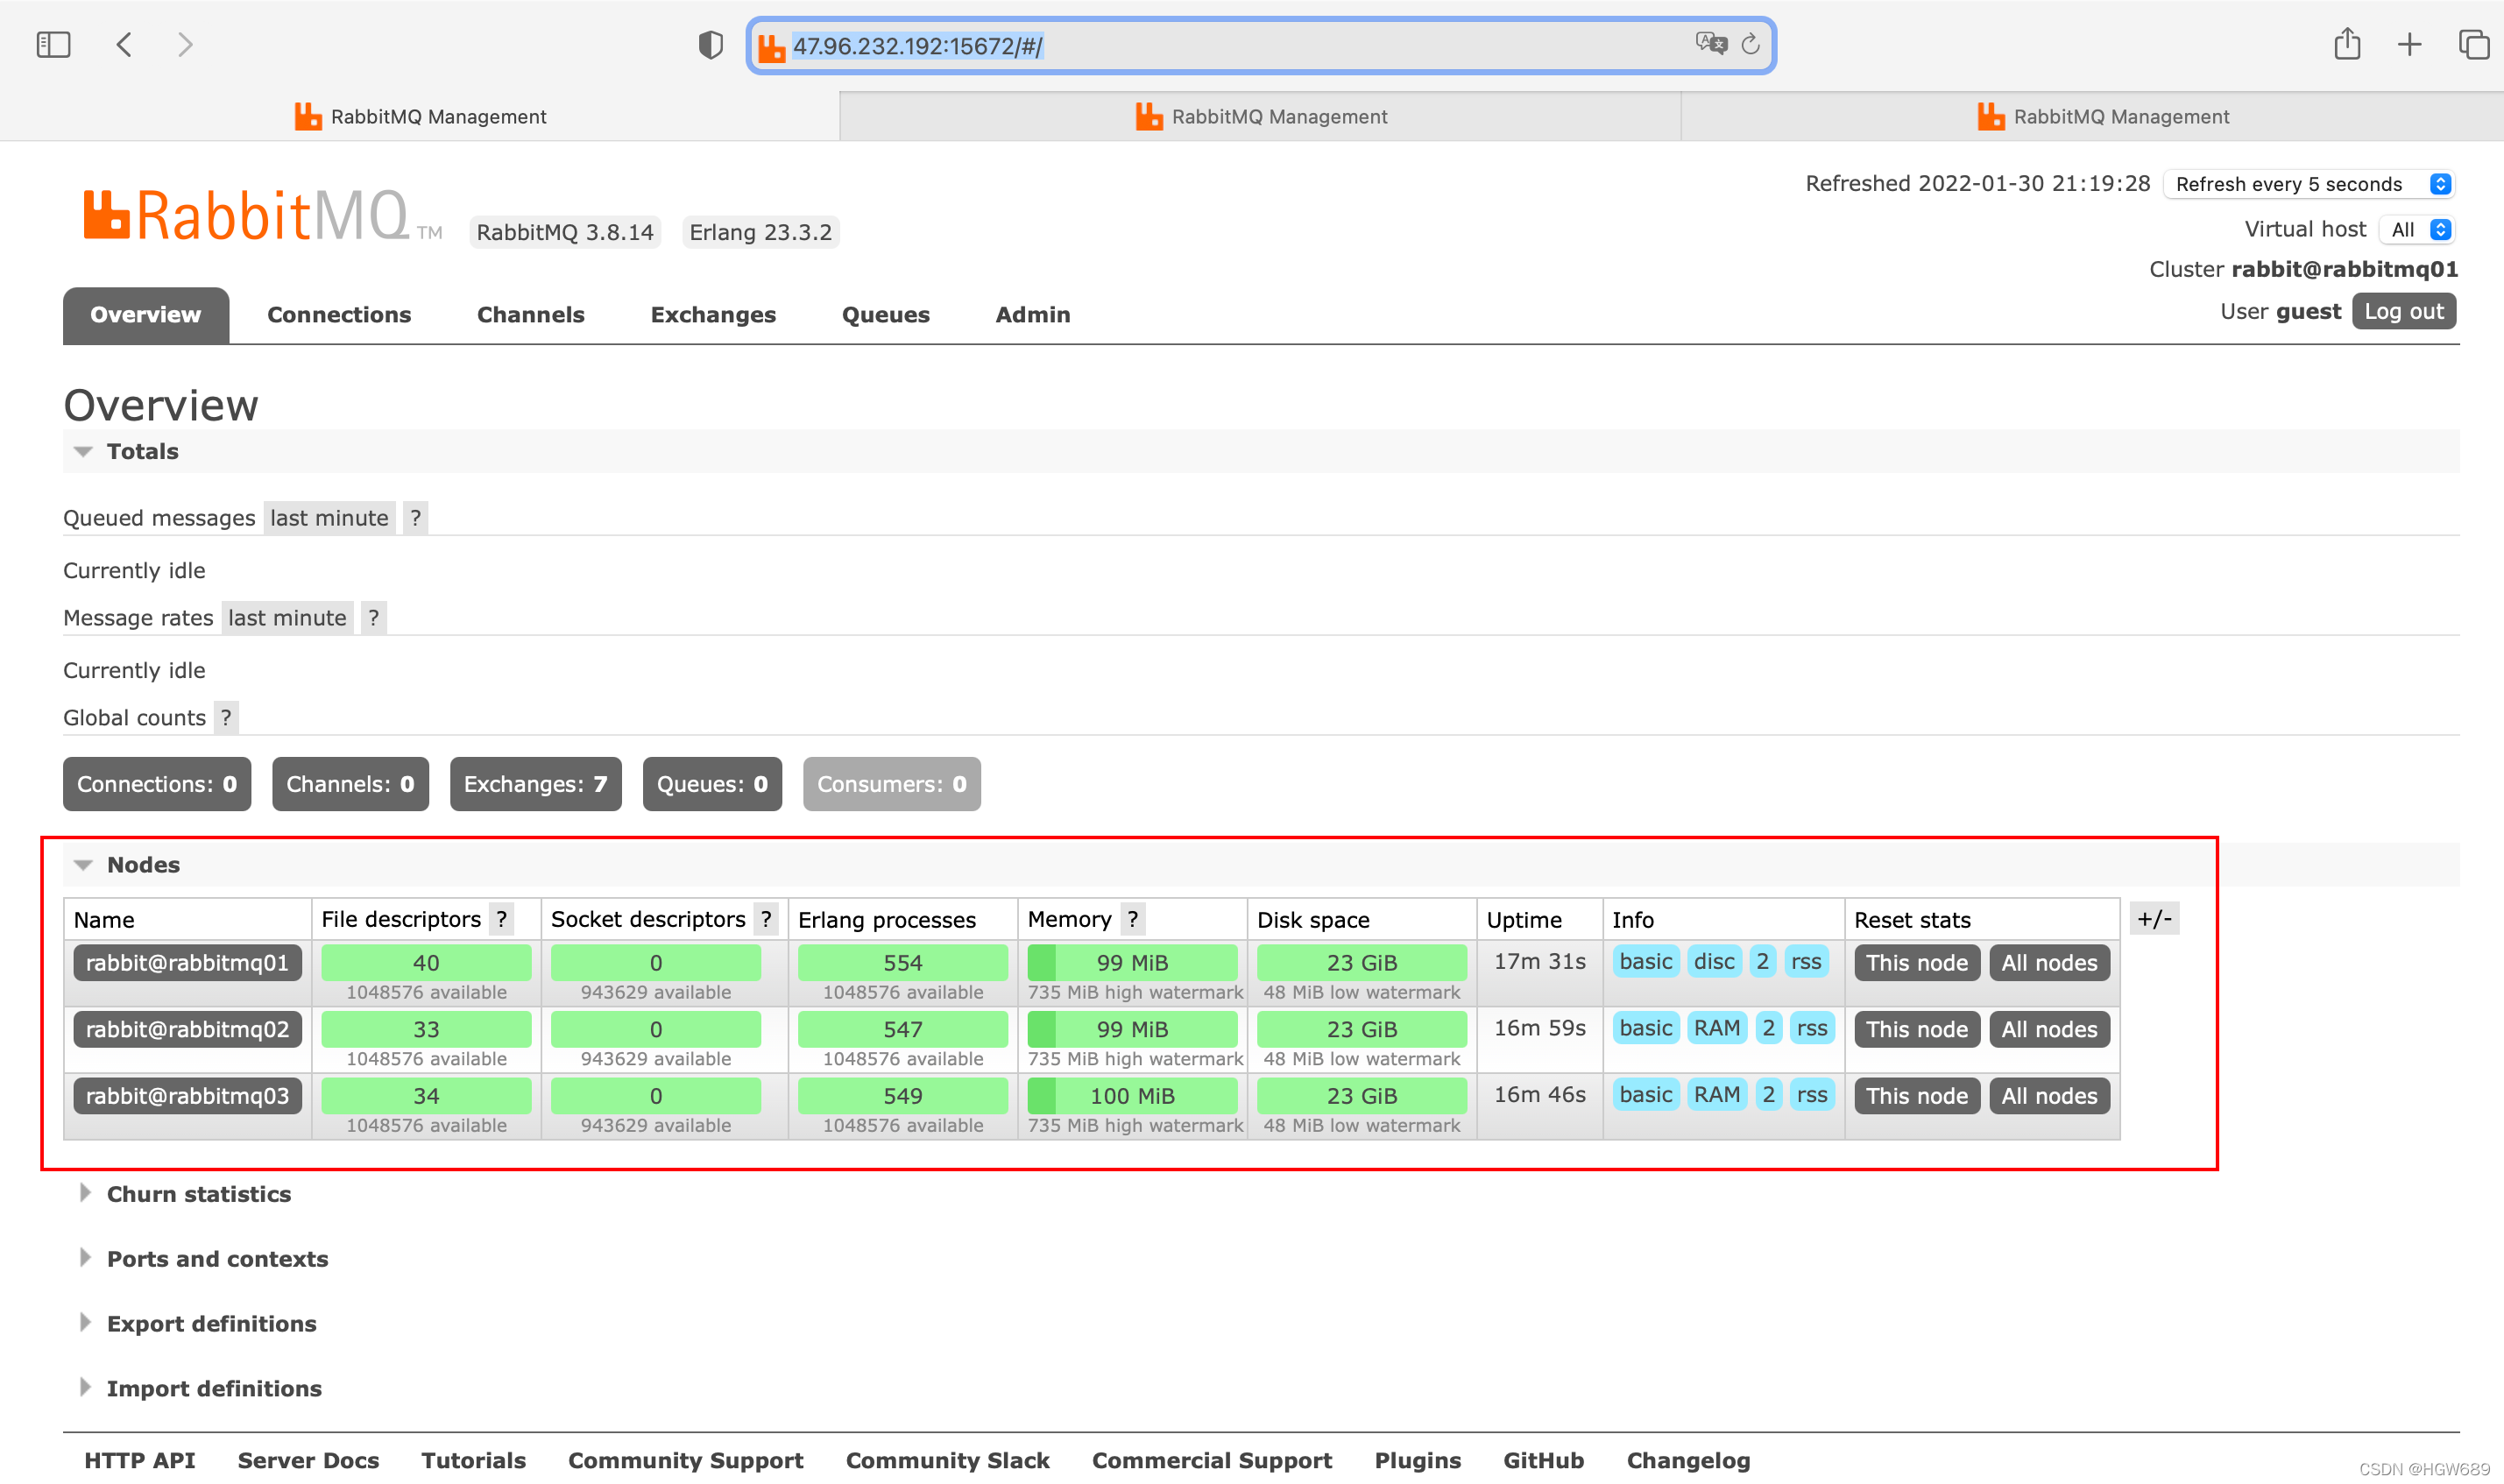Image resolution: width=2504 pixels, height=1484 pixels.
Task: Open the refresh interval dropdown
Action: 2310,184
